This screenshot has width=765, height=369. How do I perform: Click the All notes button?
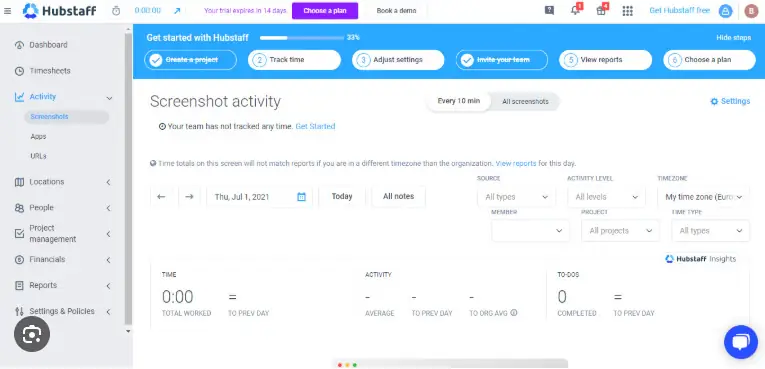coord(398,197)
